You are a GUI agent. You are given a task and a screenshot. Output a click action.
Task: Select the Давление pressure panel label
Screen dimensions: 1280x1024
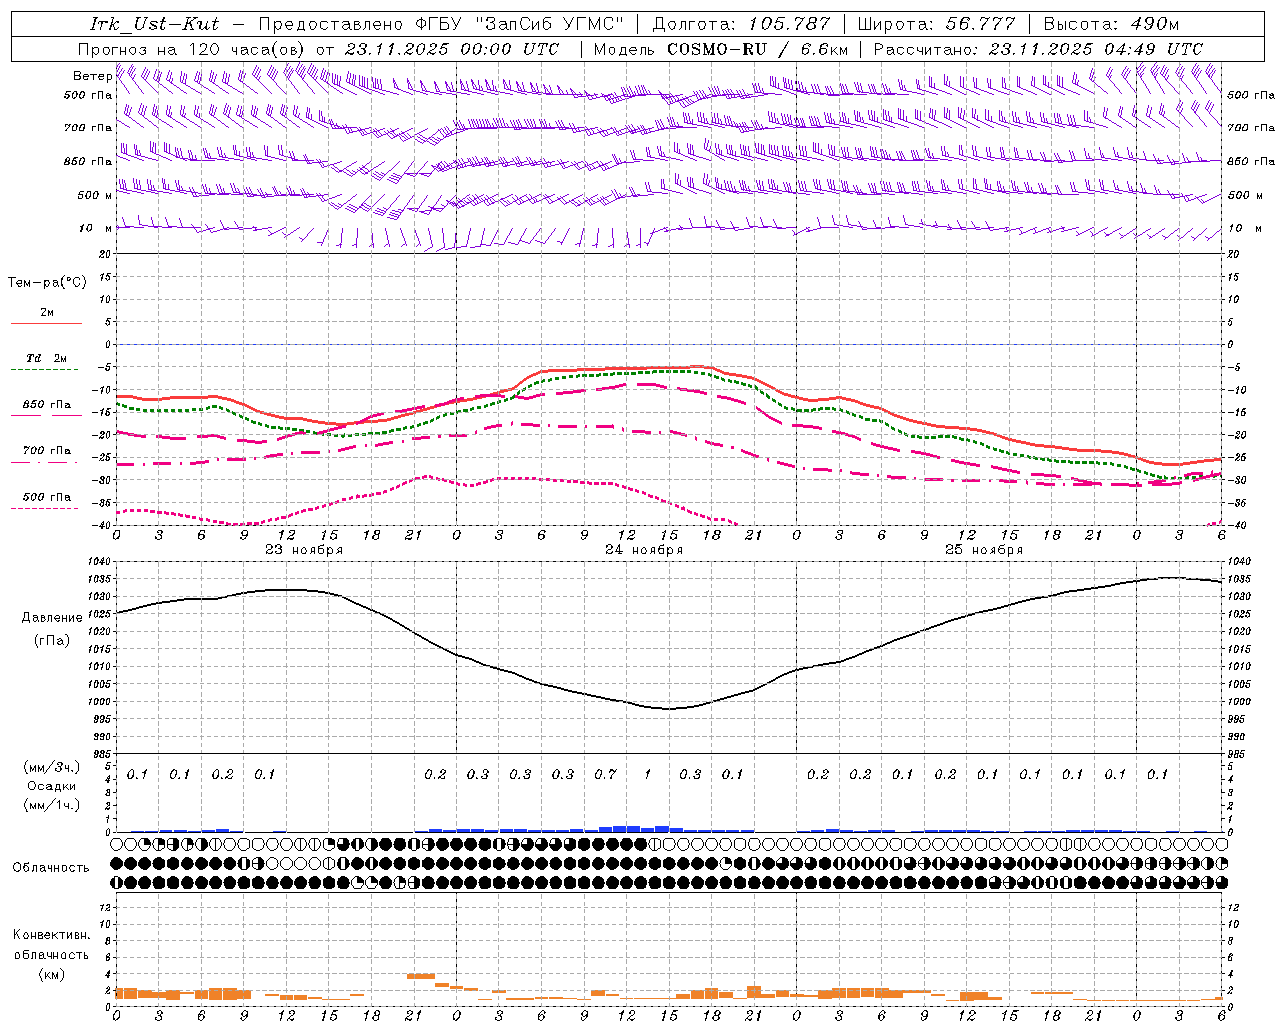[52, 618]
